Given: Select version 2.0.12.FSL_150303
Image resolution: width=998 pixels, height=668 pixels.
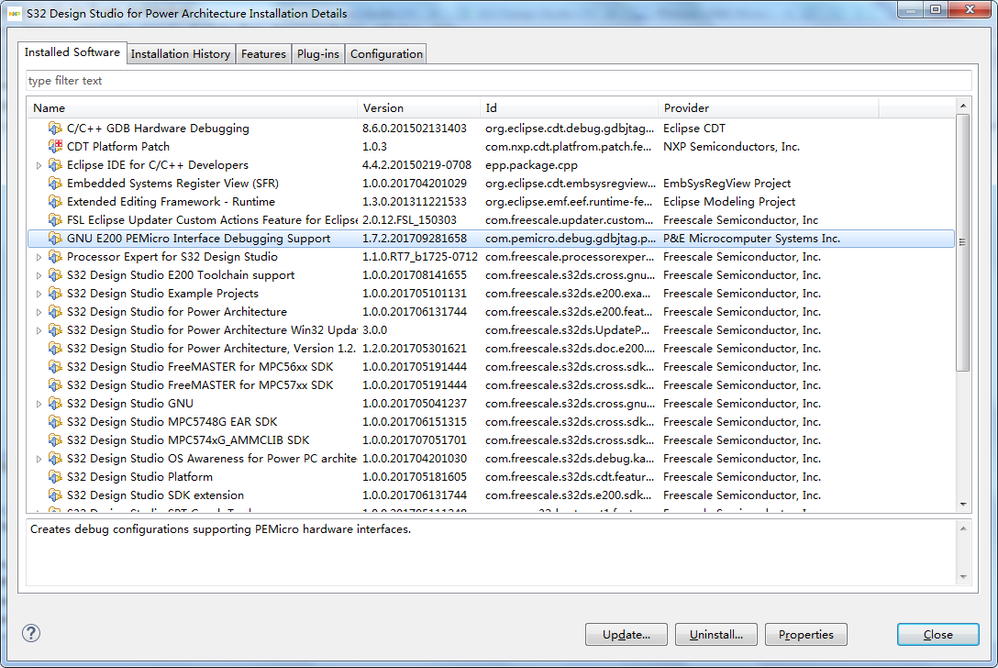Looking at the screenshot, I should click(409, 220).
